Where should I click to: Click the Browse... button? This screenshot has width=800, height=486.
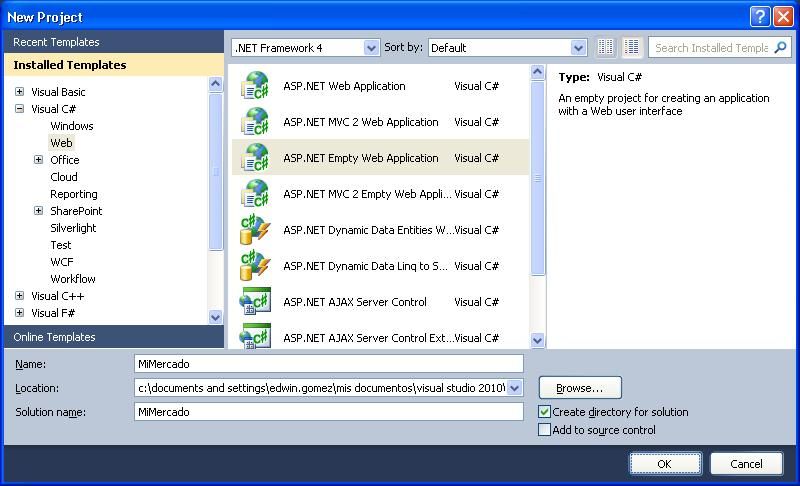point(580,388)
